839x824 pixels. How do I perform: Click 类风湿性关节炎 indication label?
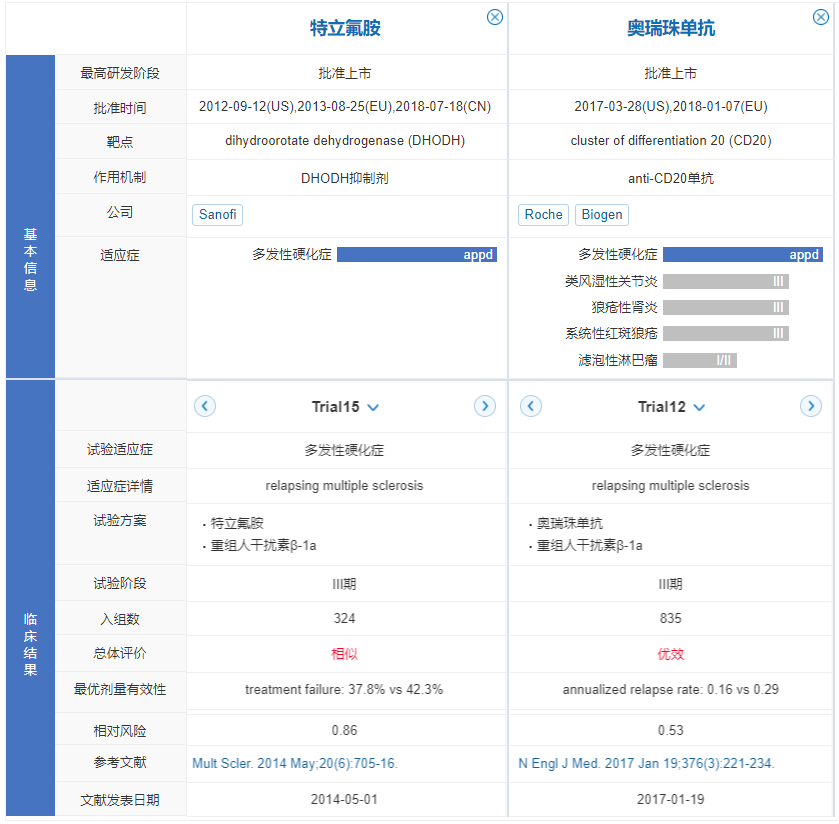coord(611,281)
